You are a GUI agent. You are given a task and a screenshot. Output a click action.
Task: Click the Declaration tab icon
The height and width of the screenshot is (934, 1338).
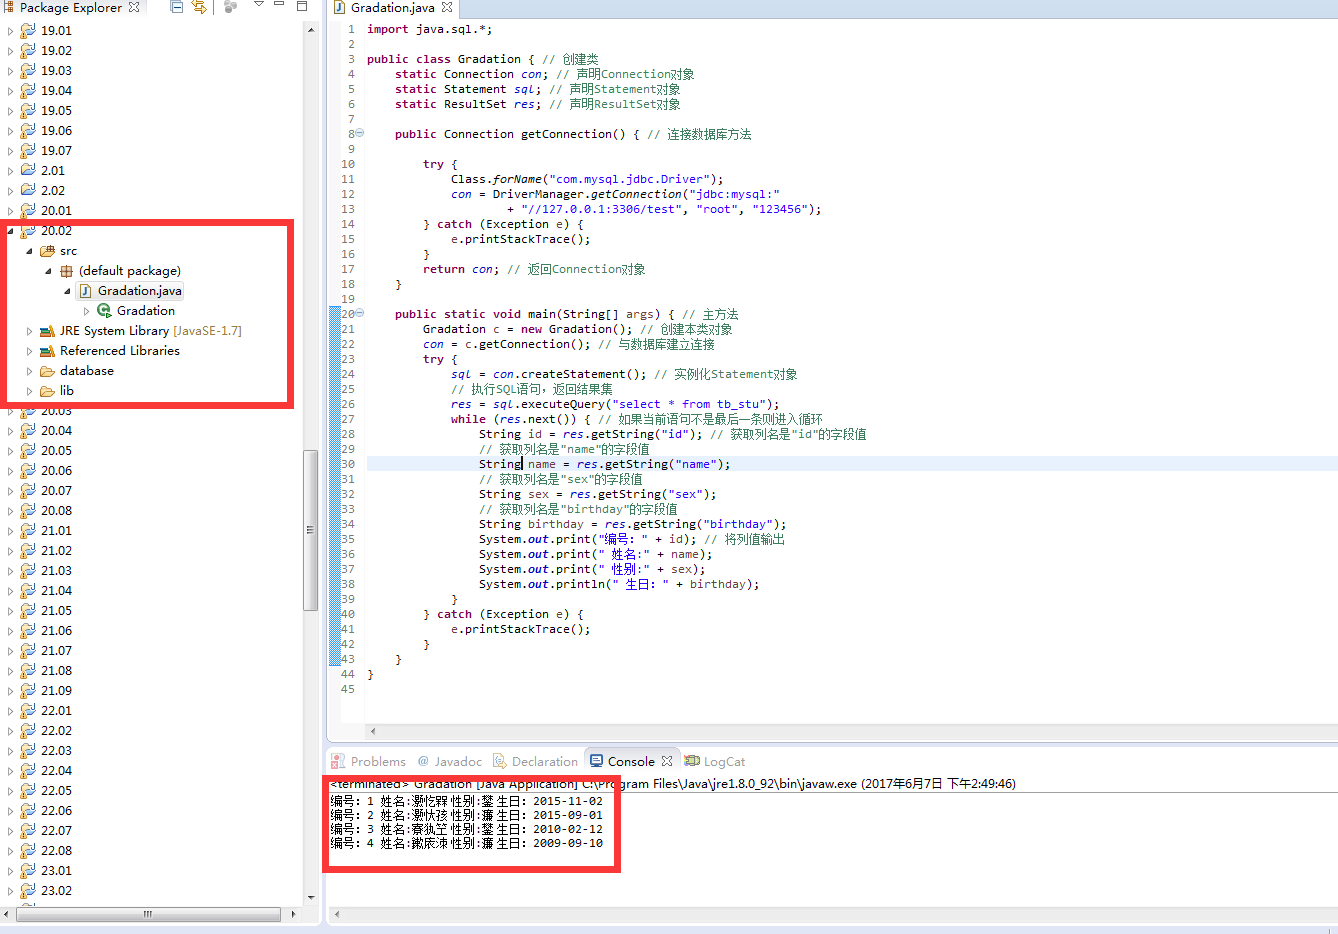point(500,761)
